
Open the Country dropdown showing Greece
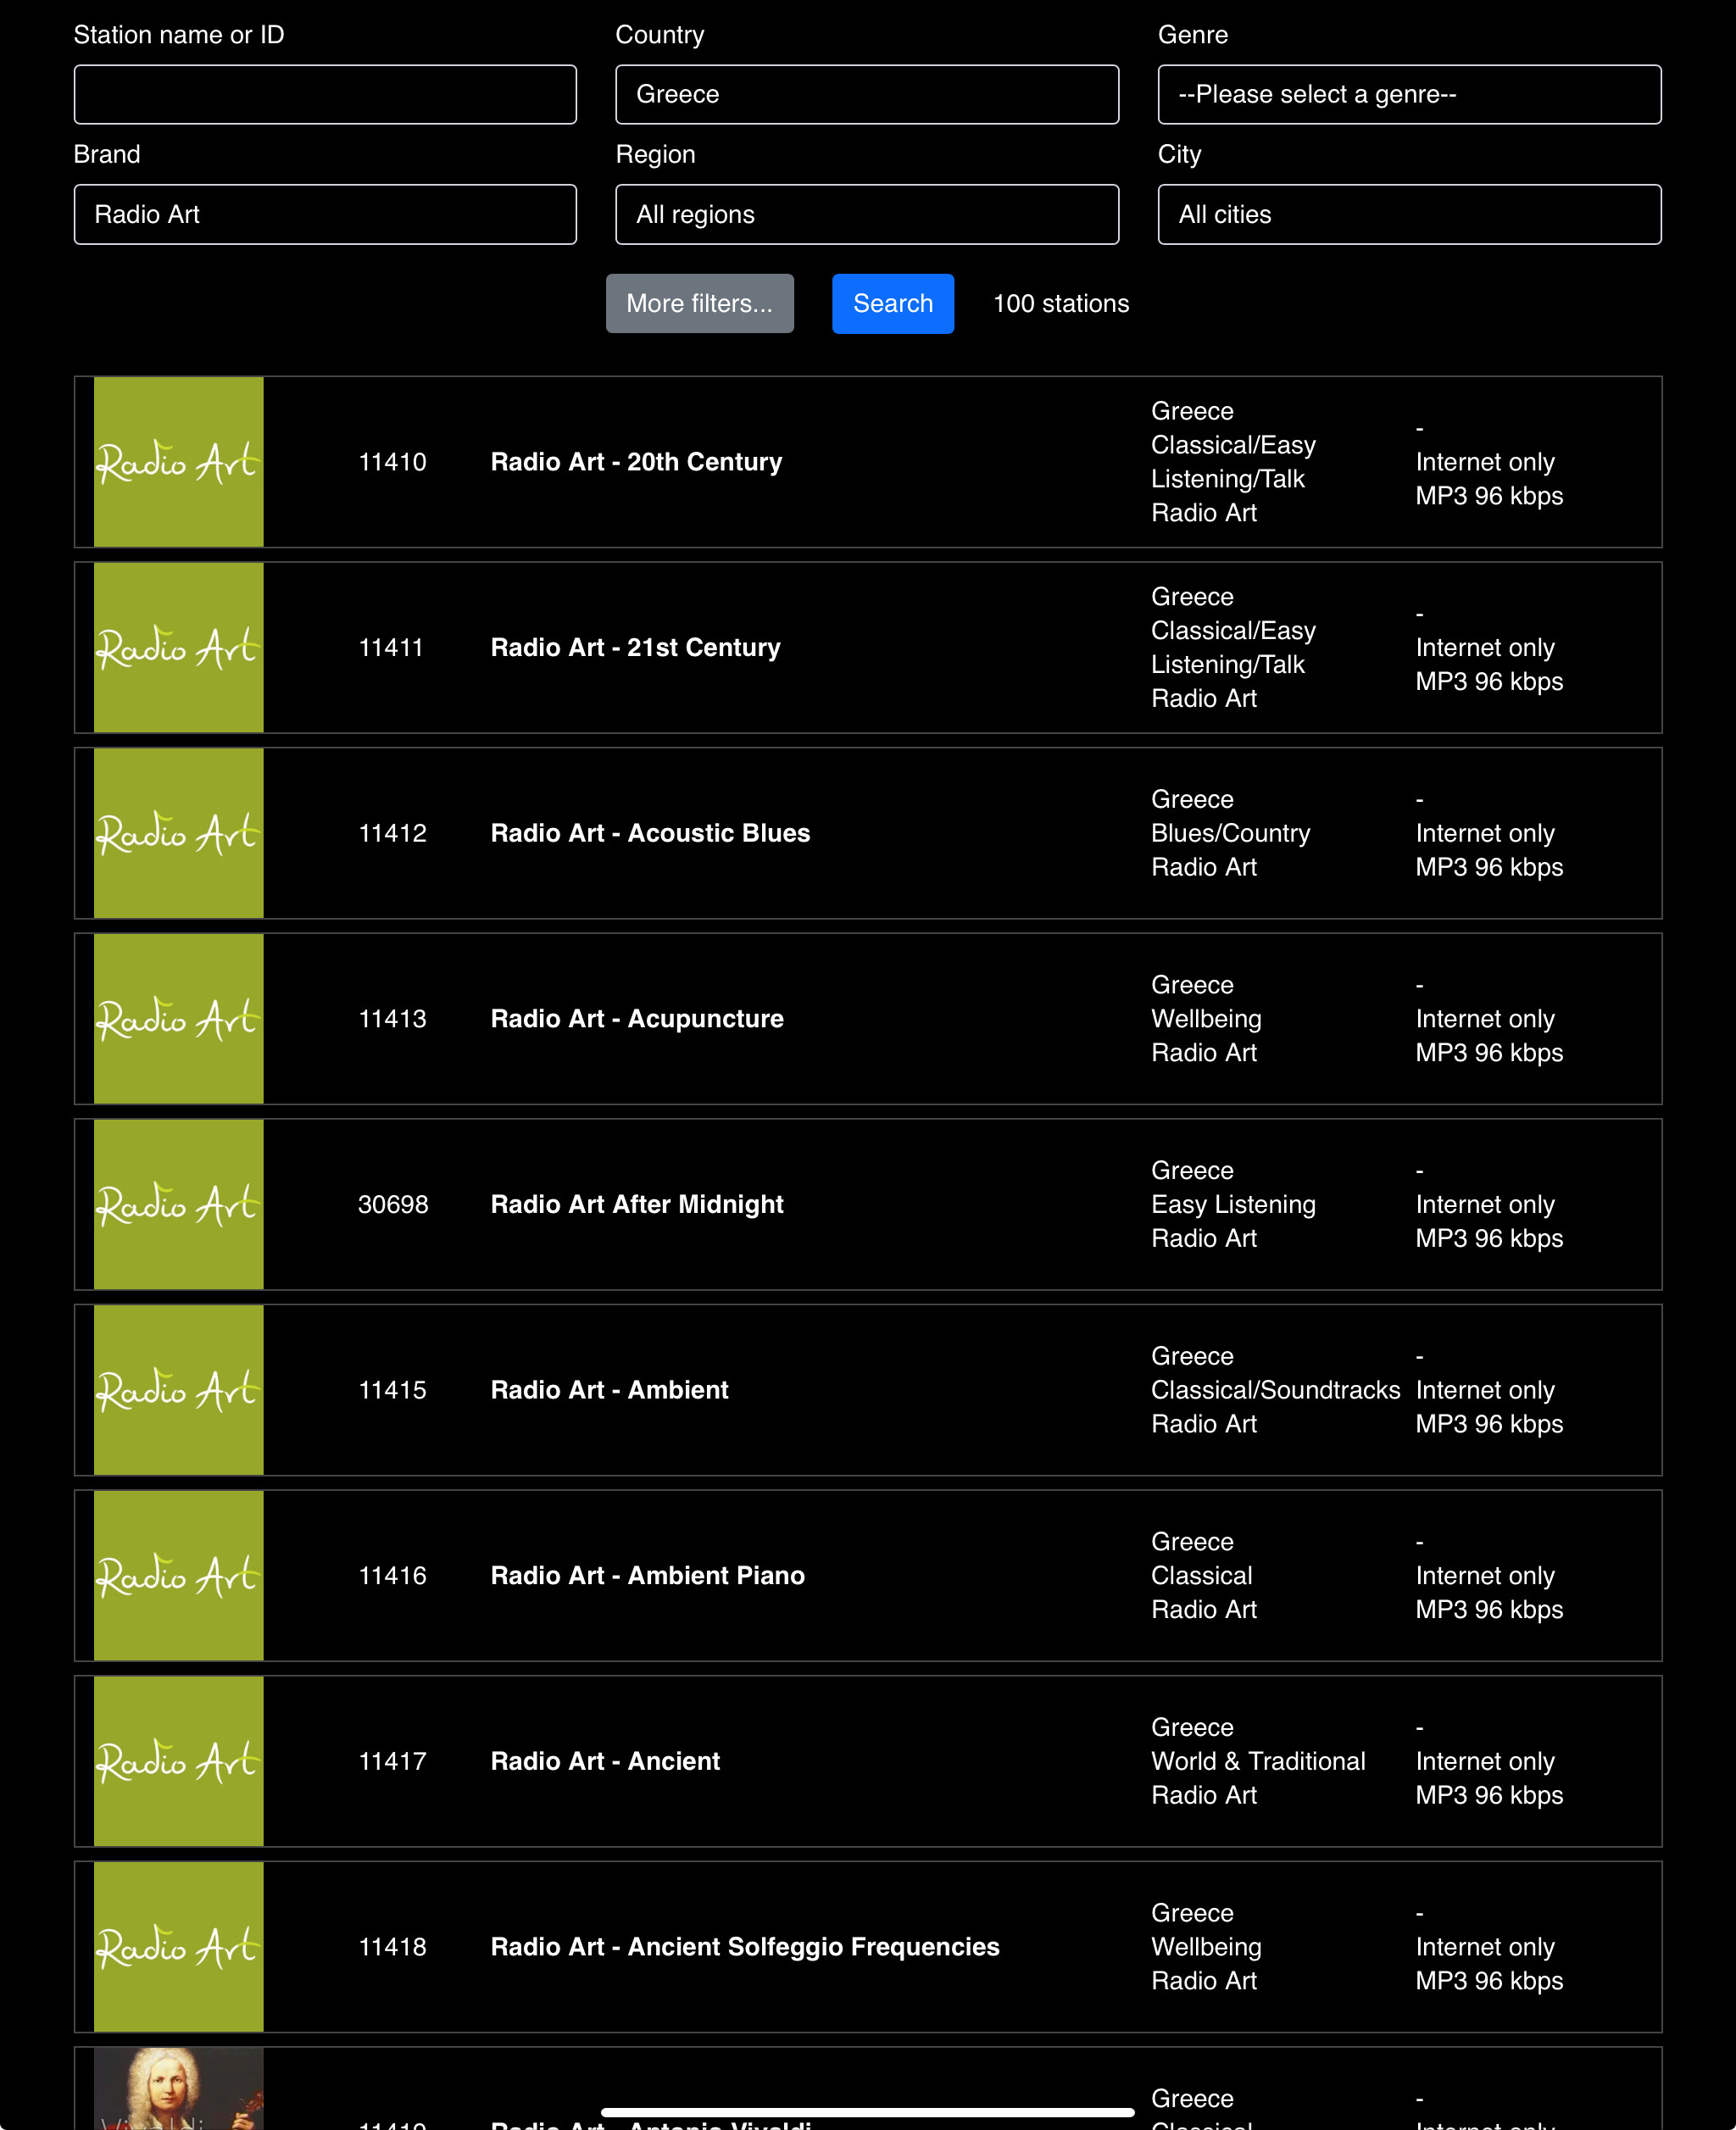click(867, 94)
